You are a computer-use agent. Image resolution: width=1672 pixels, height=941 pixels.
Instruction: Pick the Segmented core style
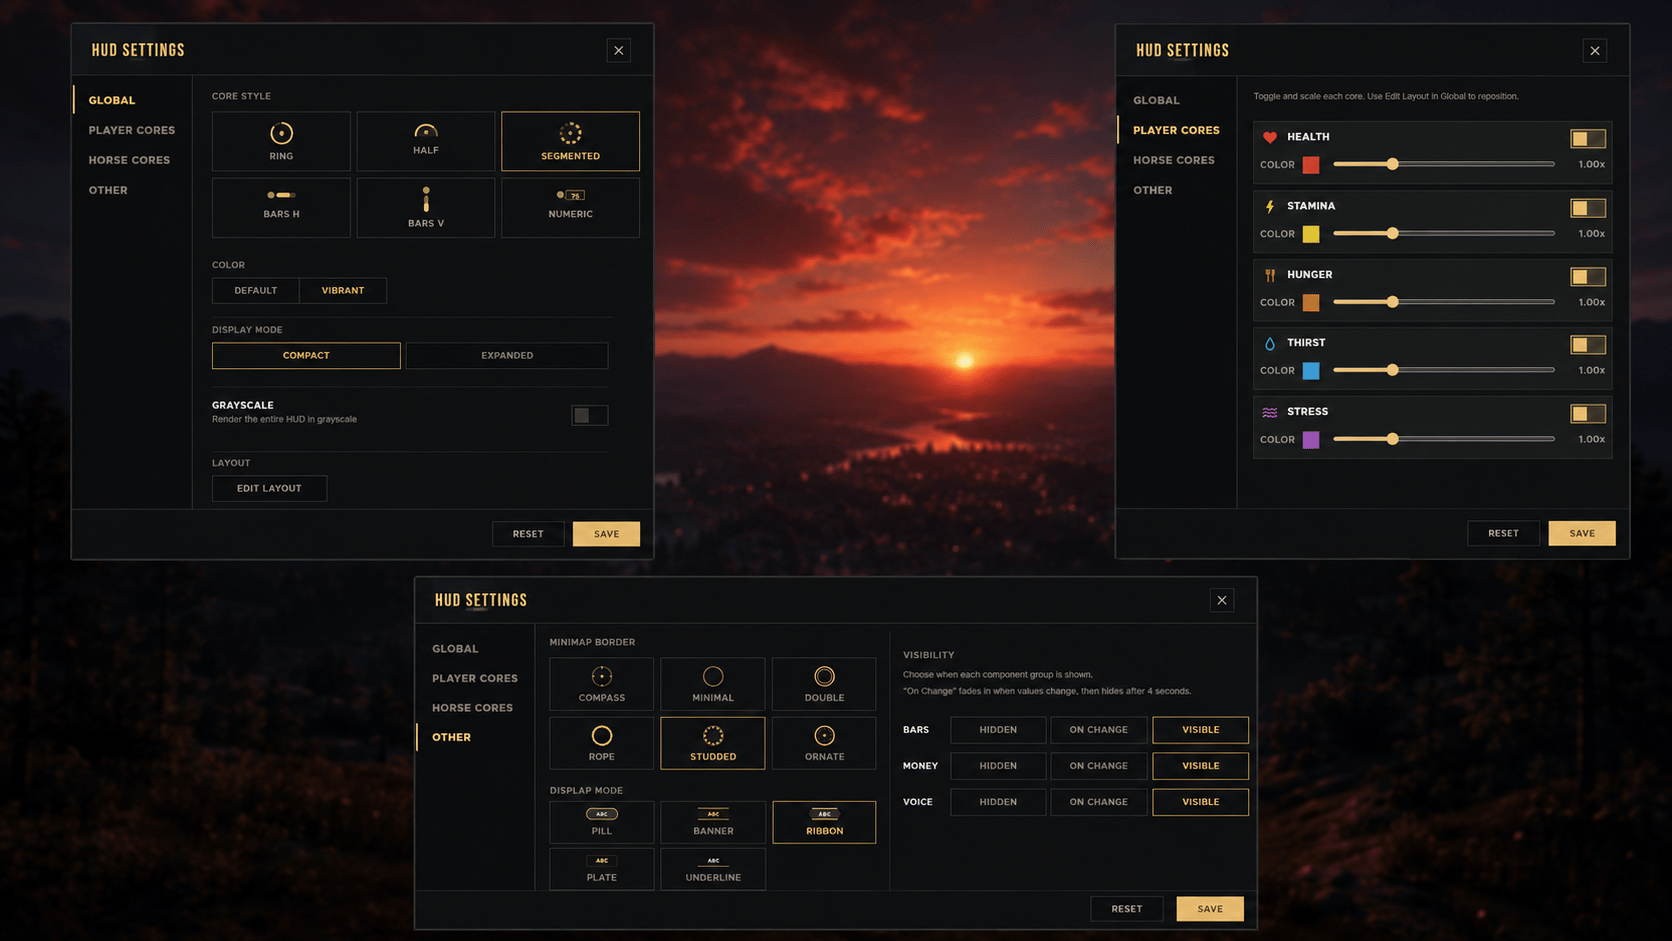570,141
